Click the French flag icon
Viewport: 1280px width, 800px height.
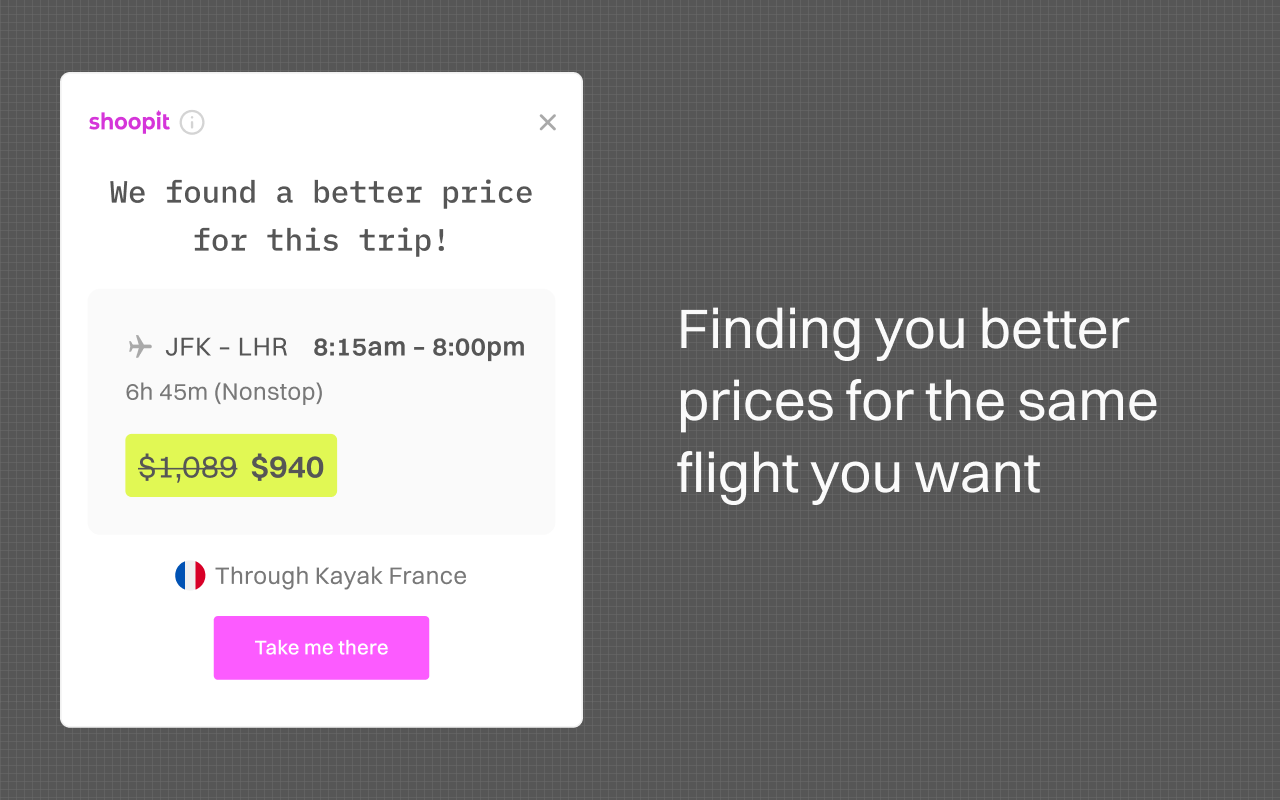190,576
